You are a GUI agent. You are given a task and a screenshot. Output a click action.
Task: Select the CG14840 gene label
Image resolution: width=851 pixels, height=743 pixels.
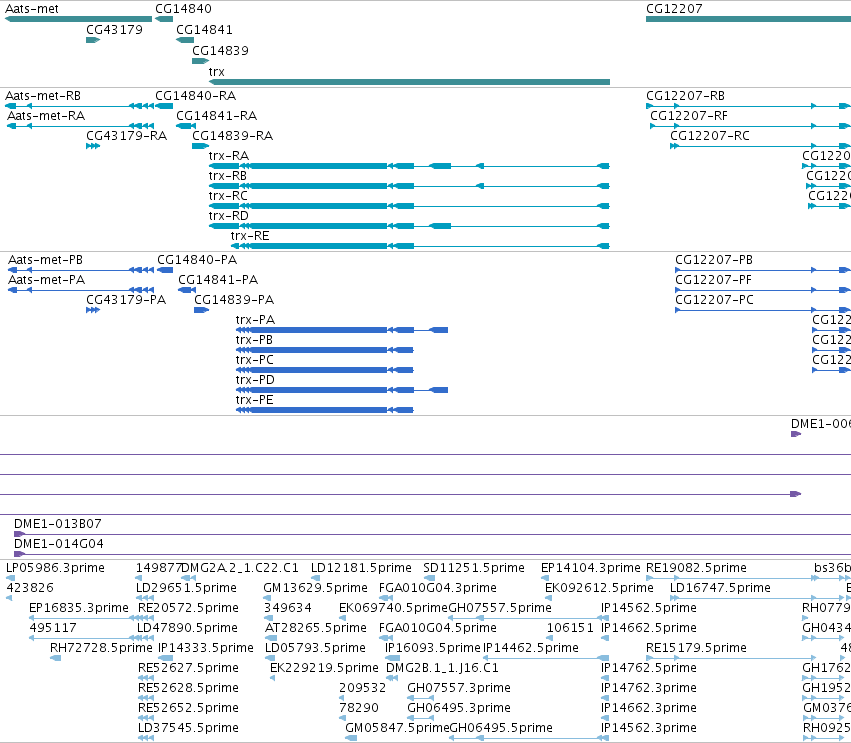tap(183, 9)
